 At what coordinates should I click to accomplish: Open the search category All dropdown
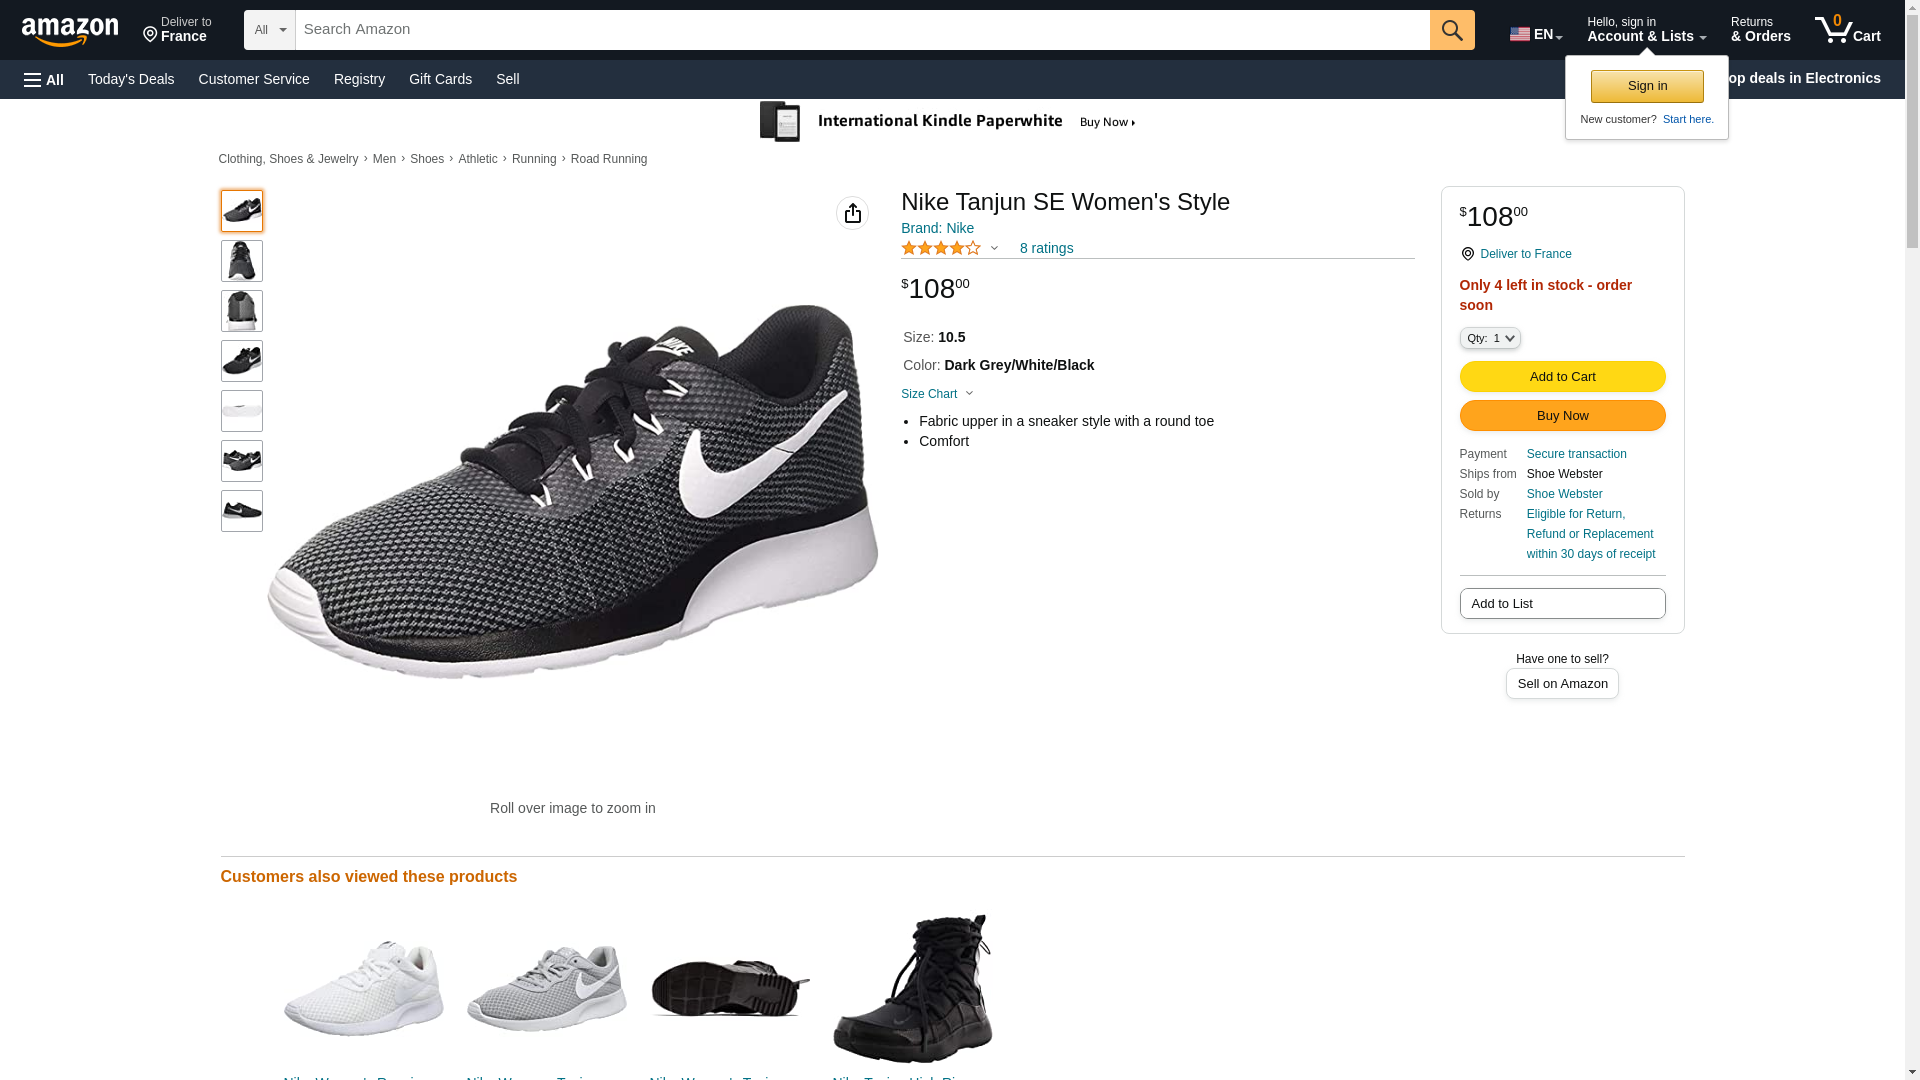269,30
